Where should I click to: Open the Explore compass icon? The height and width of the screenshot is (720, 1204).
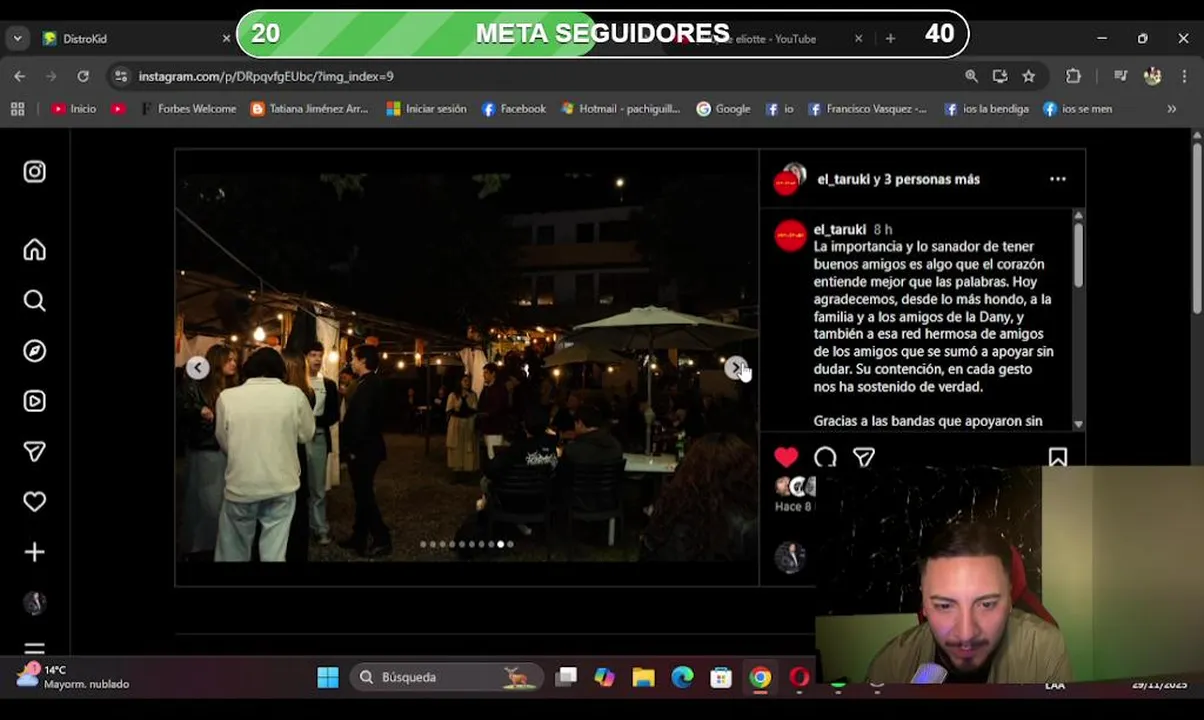click(35, 351)
